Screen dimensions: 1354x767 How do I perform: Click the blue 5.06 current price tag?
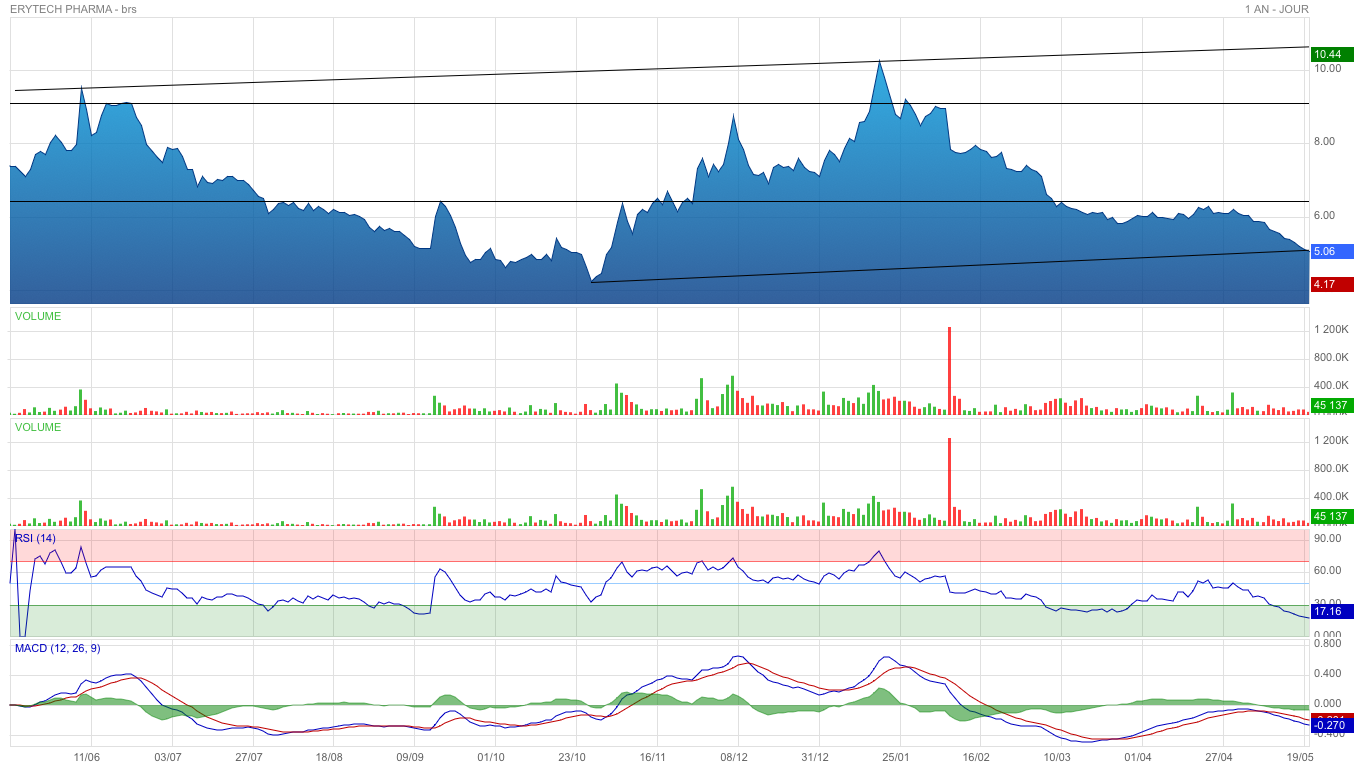(x=1330, y=251)
